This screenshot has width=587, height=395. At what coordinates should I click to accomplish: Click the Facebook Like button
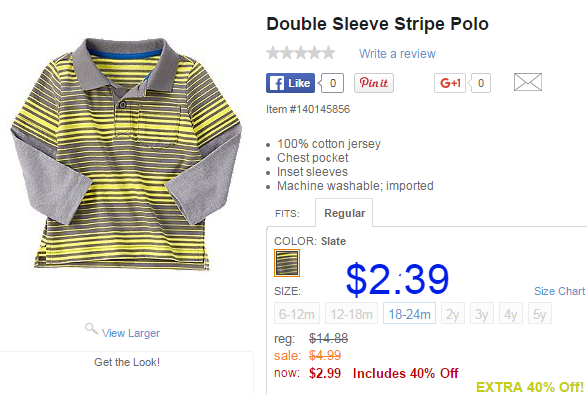point(291,83)
